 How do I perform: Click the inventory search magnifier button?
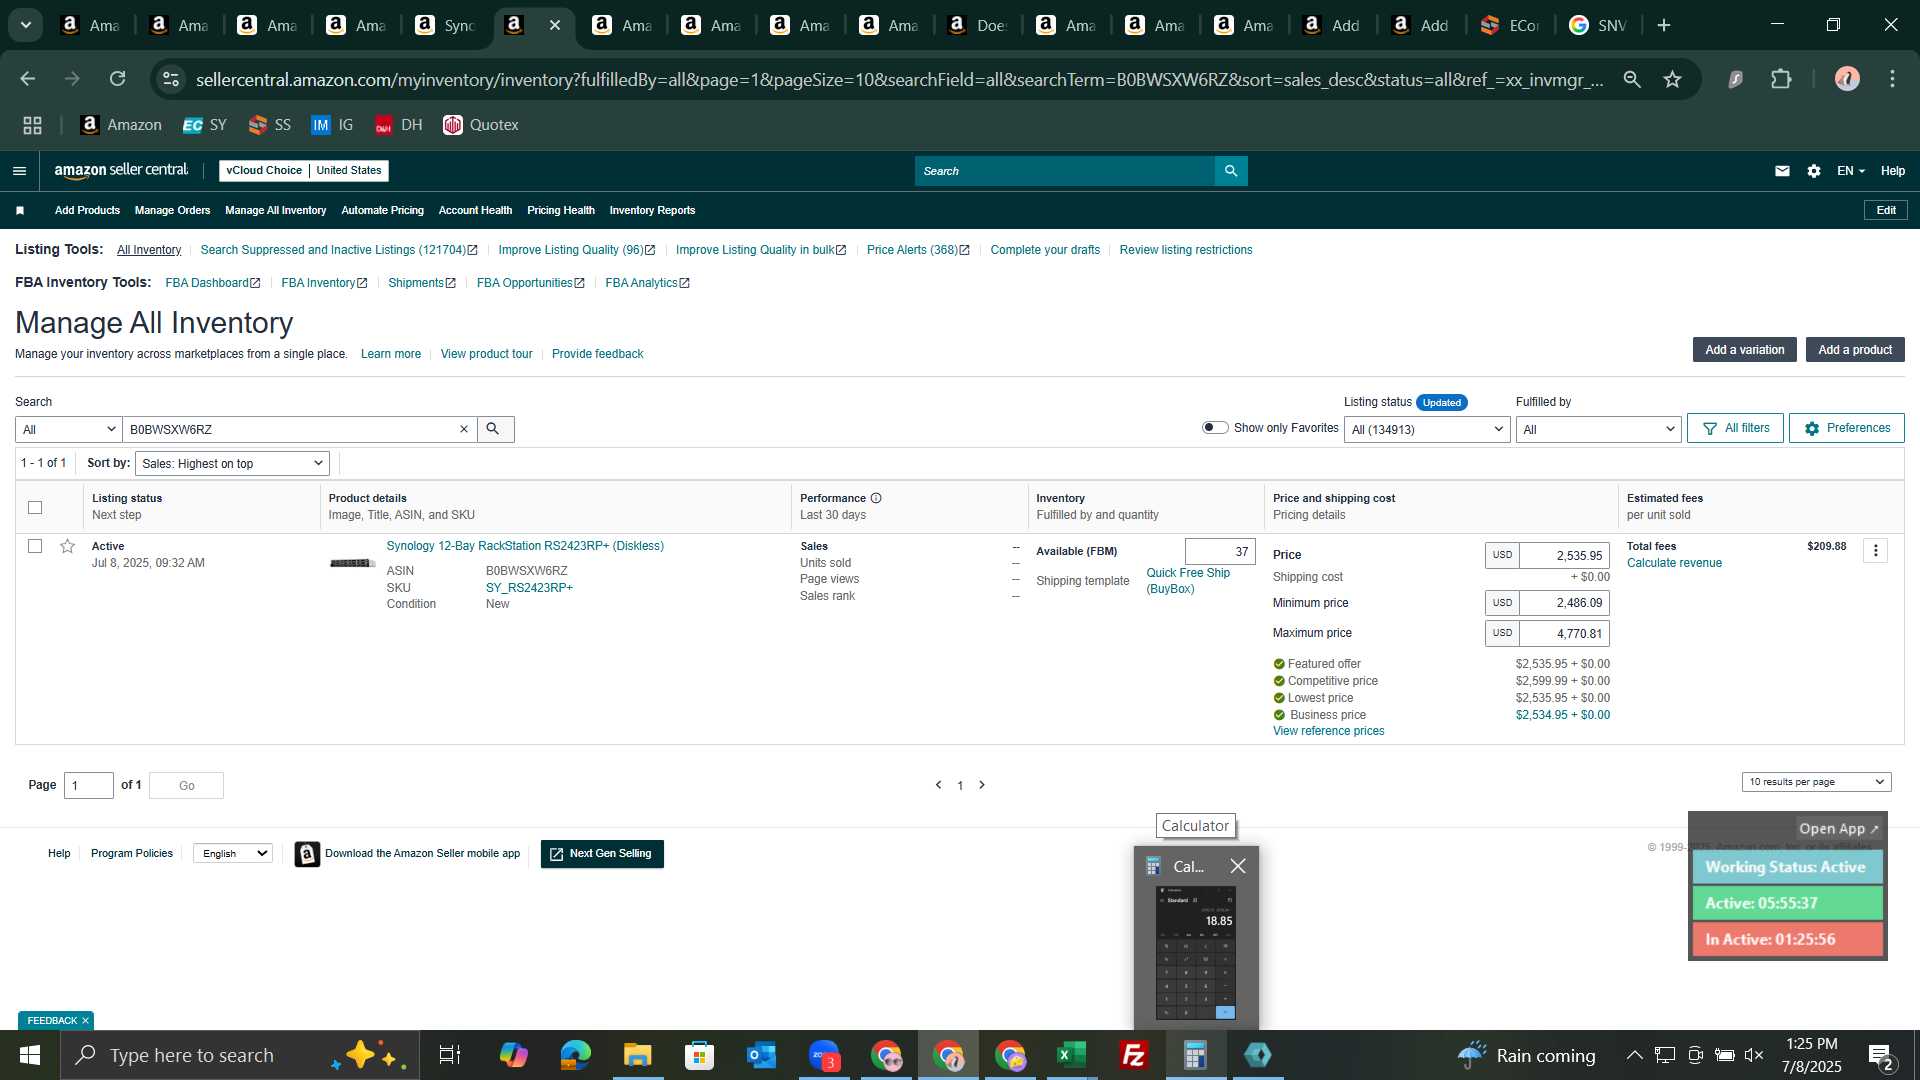tap(492, 429)
